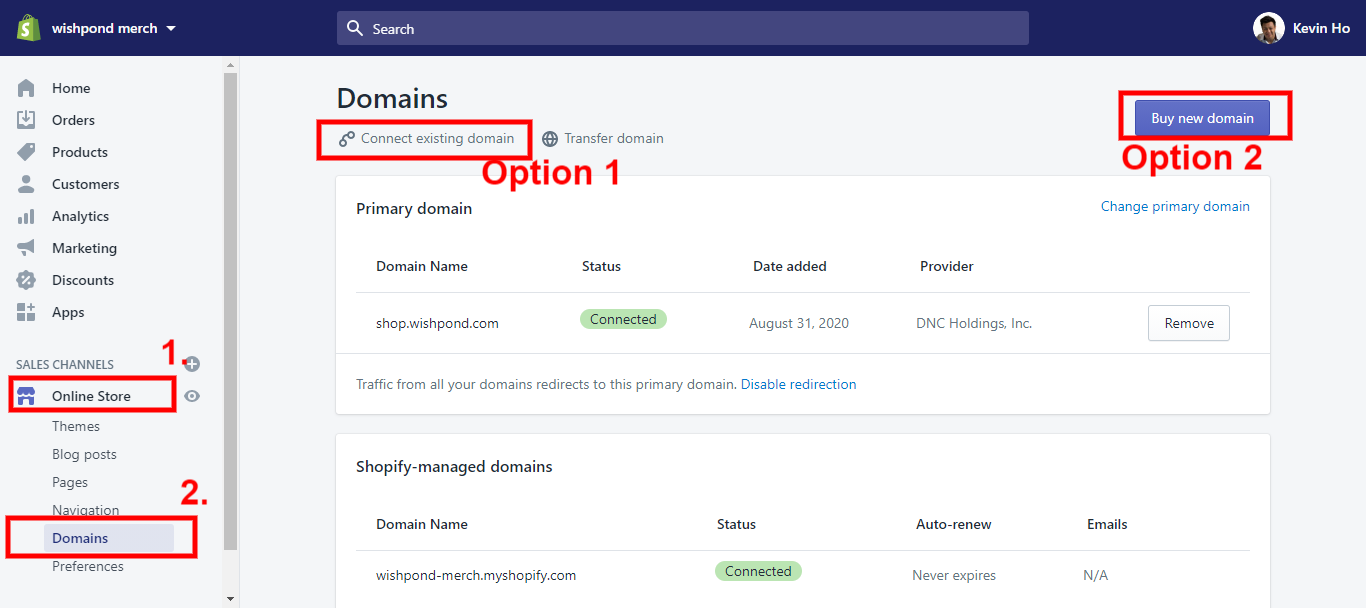
Task: Click Date added column header
Action: click(x=790, y=266)
